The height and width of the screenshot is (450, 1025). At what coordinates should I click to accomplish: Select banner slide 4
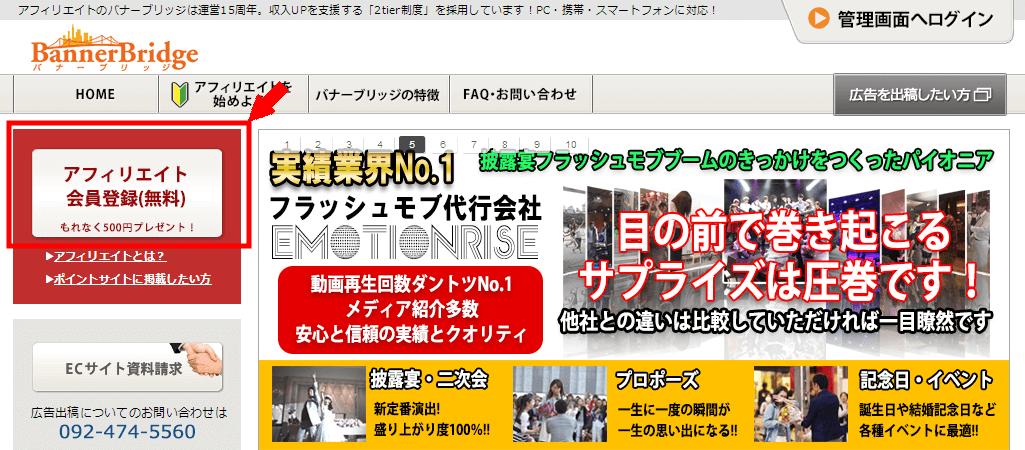click(380, 144)
